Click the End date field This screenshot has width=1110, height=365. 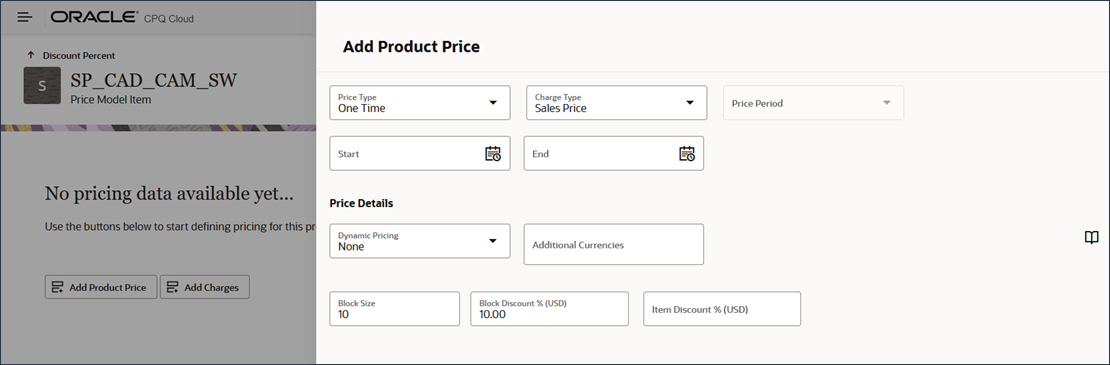[614, 153]
